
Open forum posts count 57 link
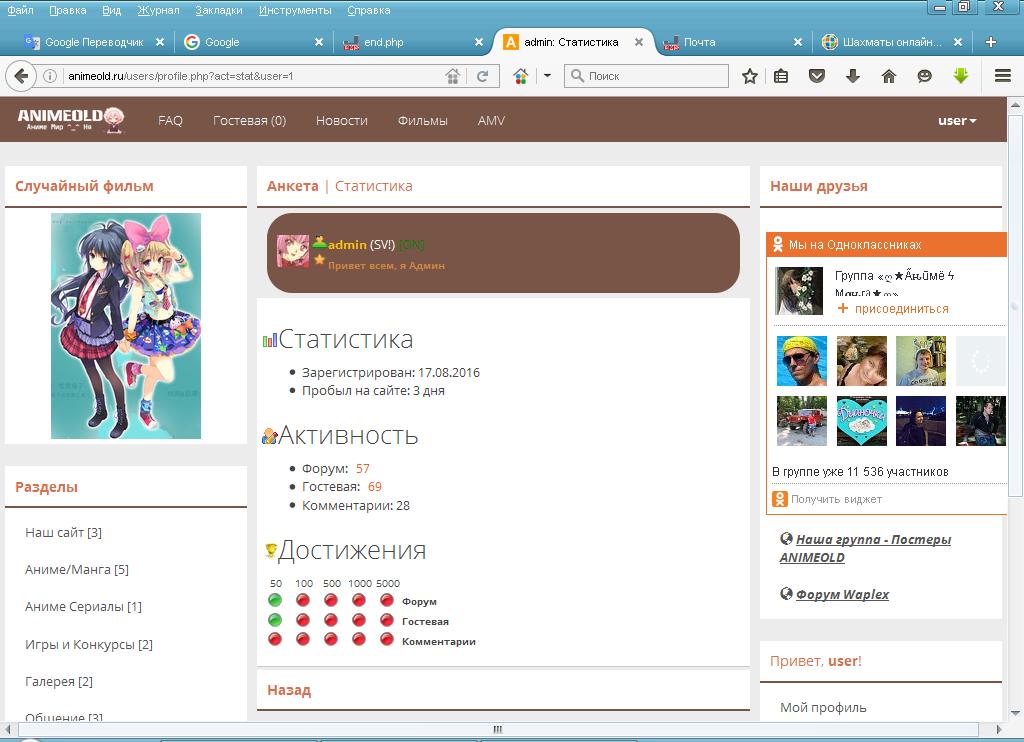pos(362,468)
